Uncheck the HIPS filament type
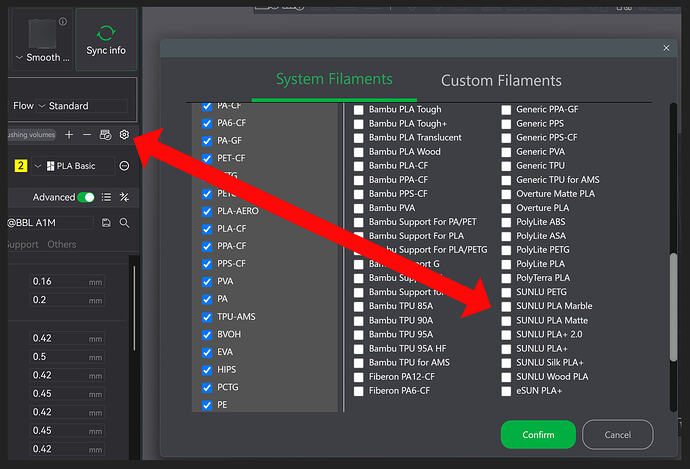The image size is (690, 469). 207,370
